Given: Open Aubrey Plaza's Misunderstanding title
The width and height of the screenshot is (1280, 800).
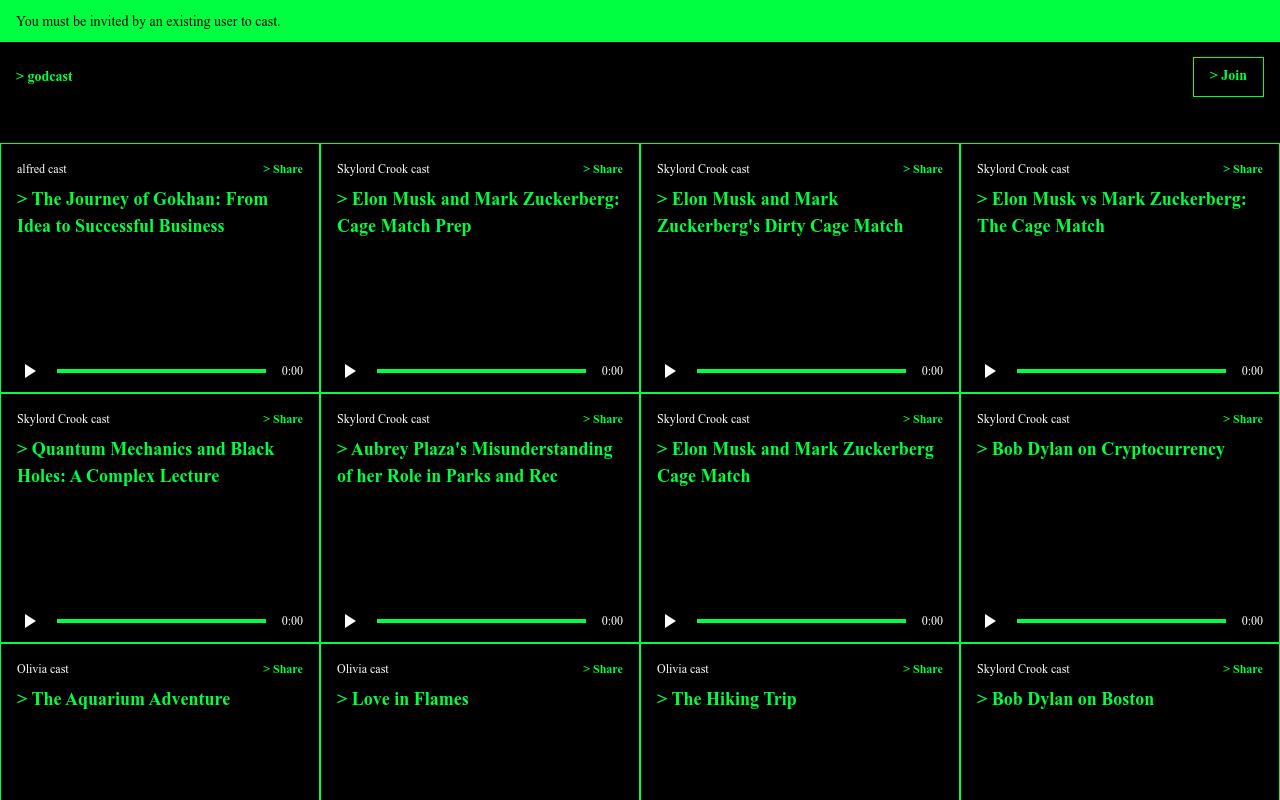Looking at the screenshot, I should (475, 462).
